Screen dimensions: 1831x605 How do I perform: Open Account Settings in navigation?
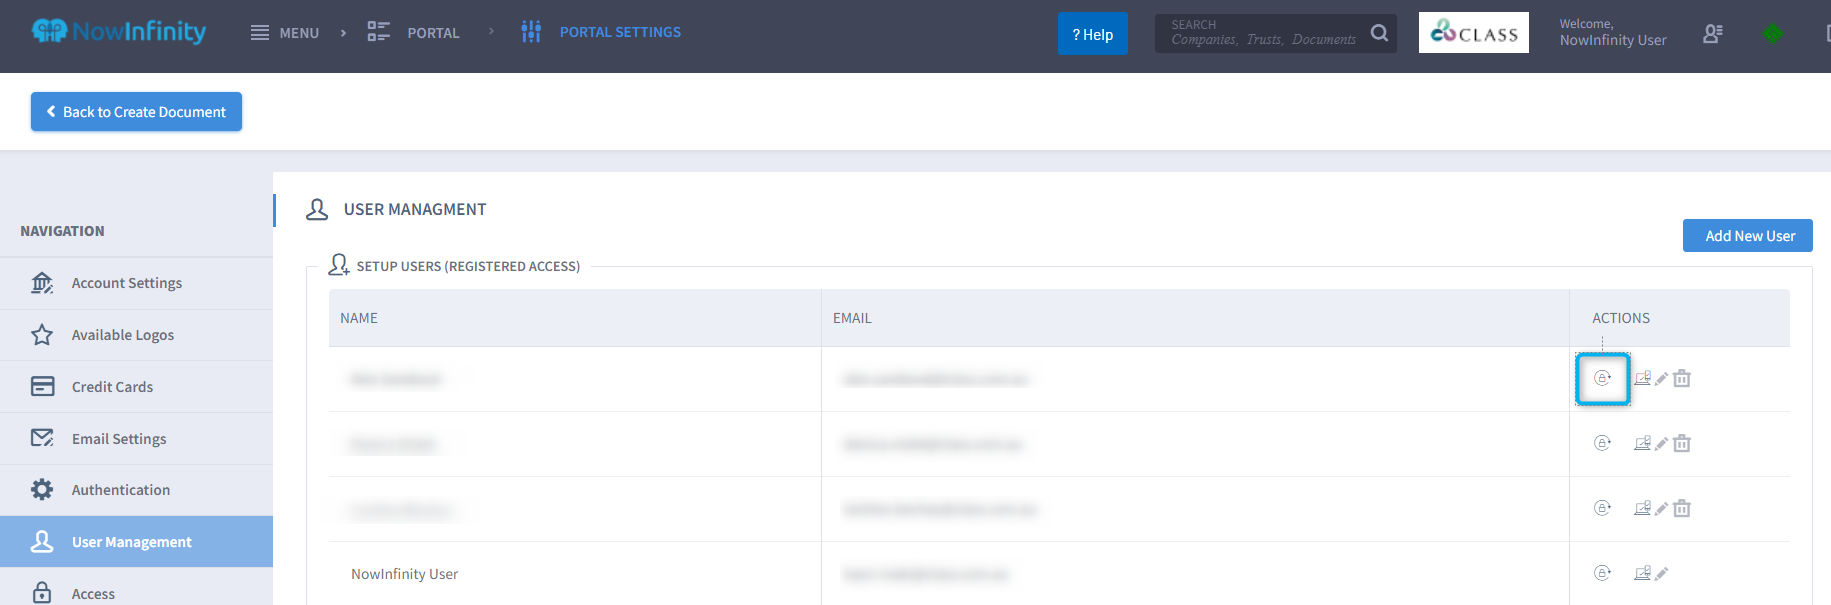(x=127, y=283)
